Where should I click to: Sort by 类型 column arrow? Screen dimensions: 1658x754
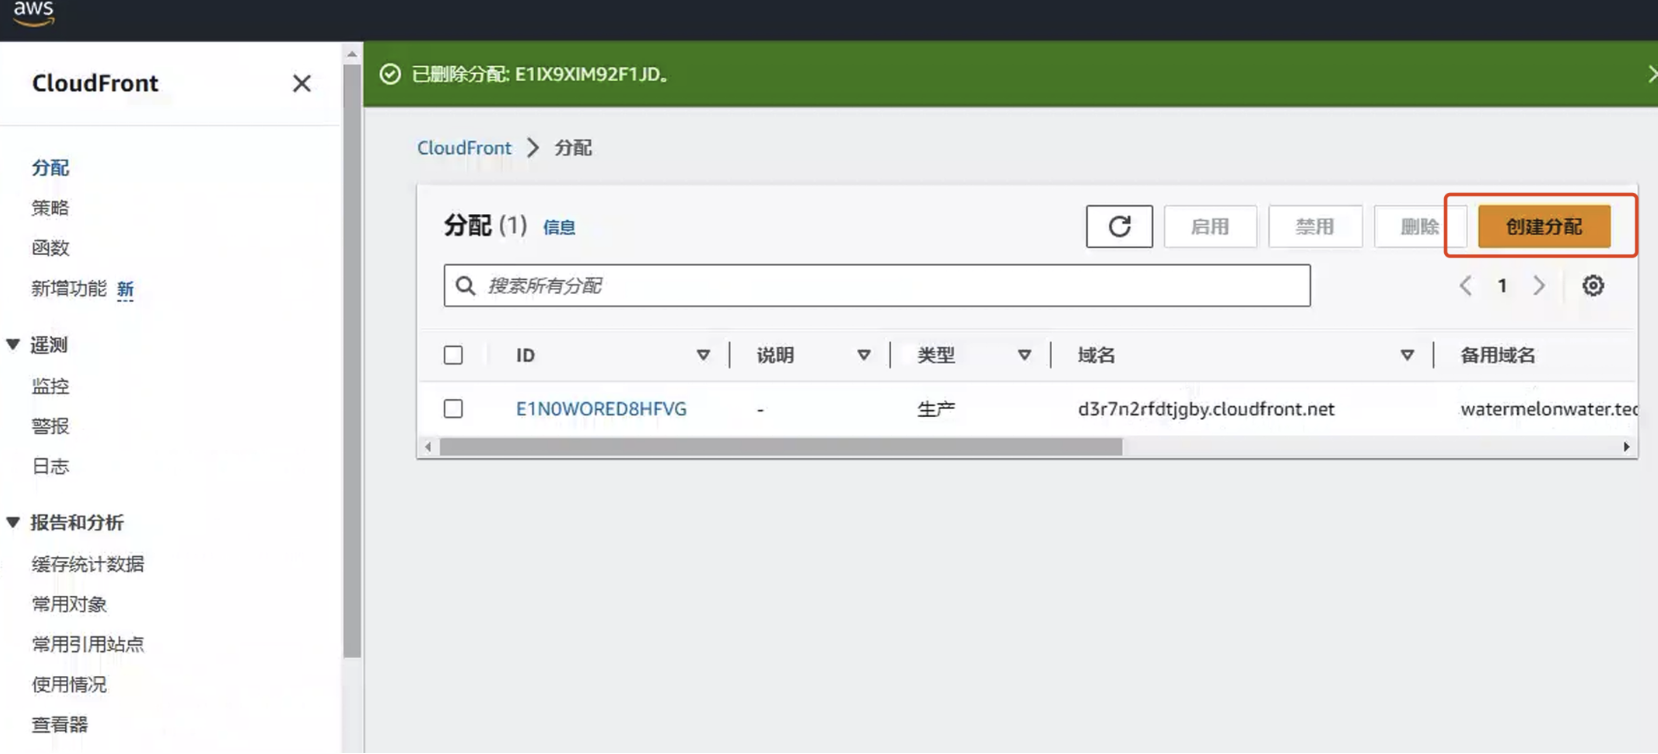click(1024, 355)
